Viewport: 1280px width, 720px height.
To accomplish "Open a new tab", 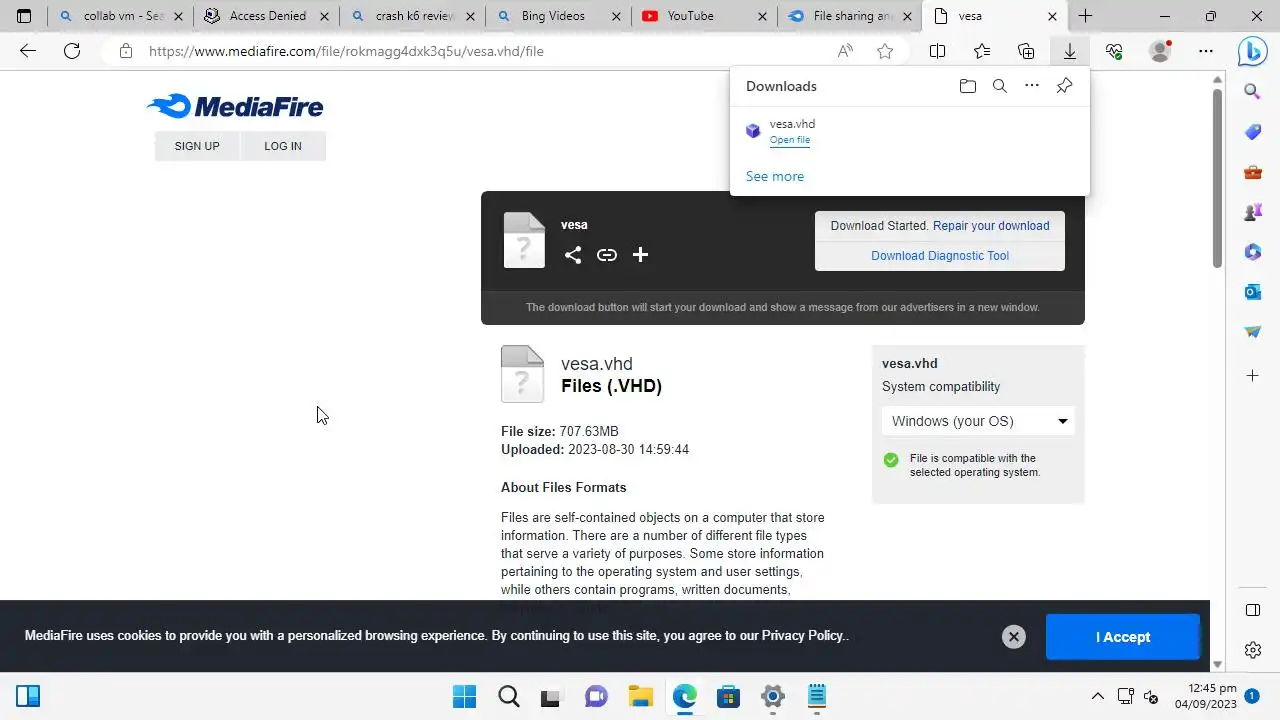I will (1085, 16).
